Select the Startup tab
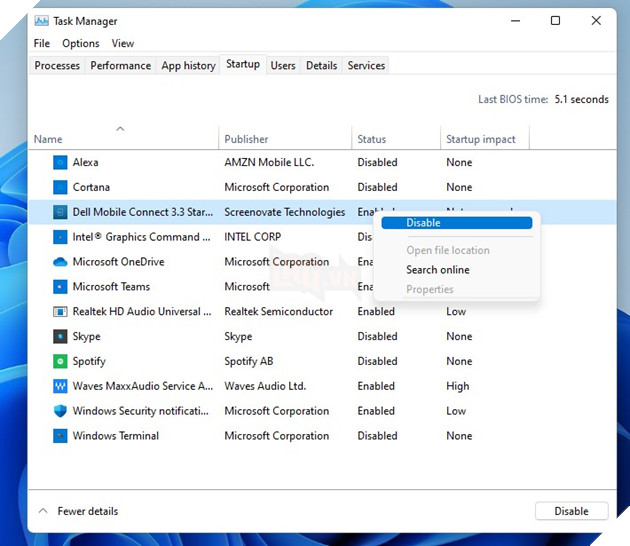 243,64
